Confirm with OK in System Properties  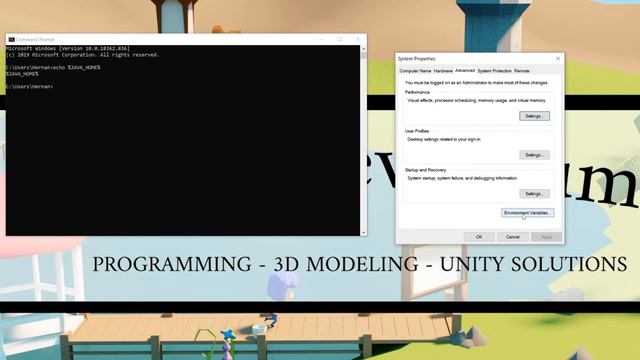point(479,237)
